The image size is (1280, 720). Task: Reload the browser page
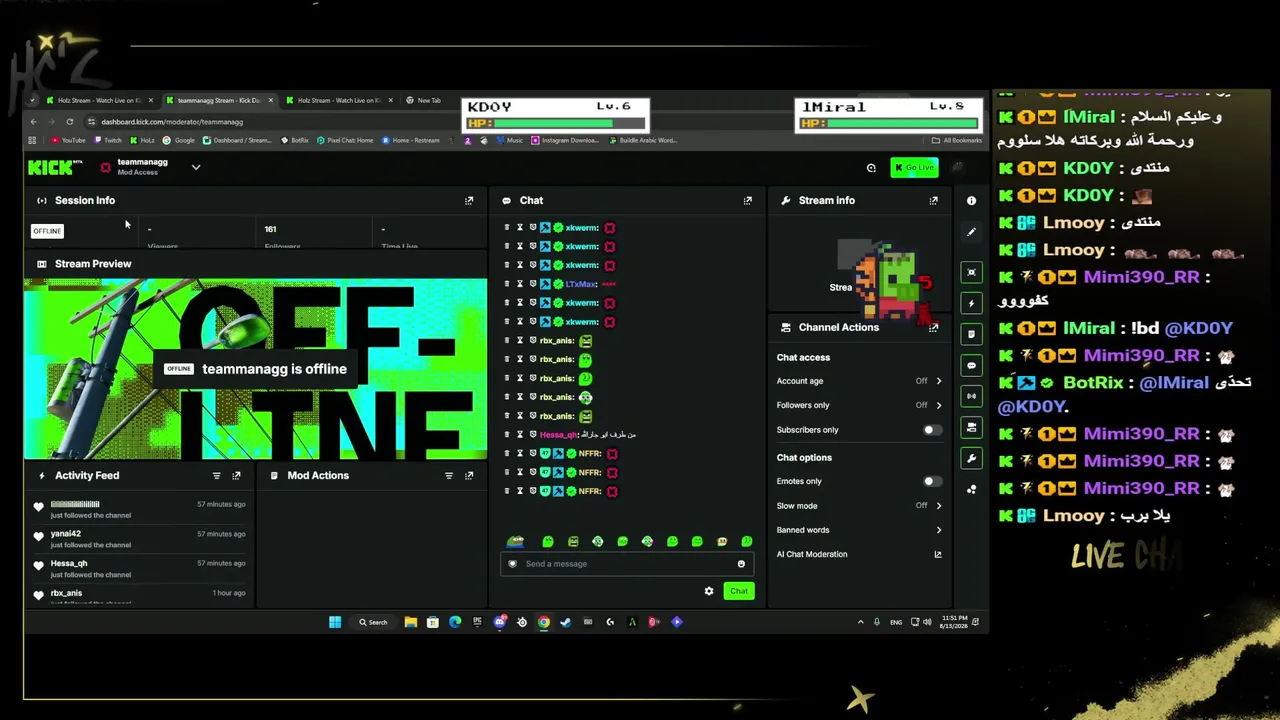pos(69,122)
